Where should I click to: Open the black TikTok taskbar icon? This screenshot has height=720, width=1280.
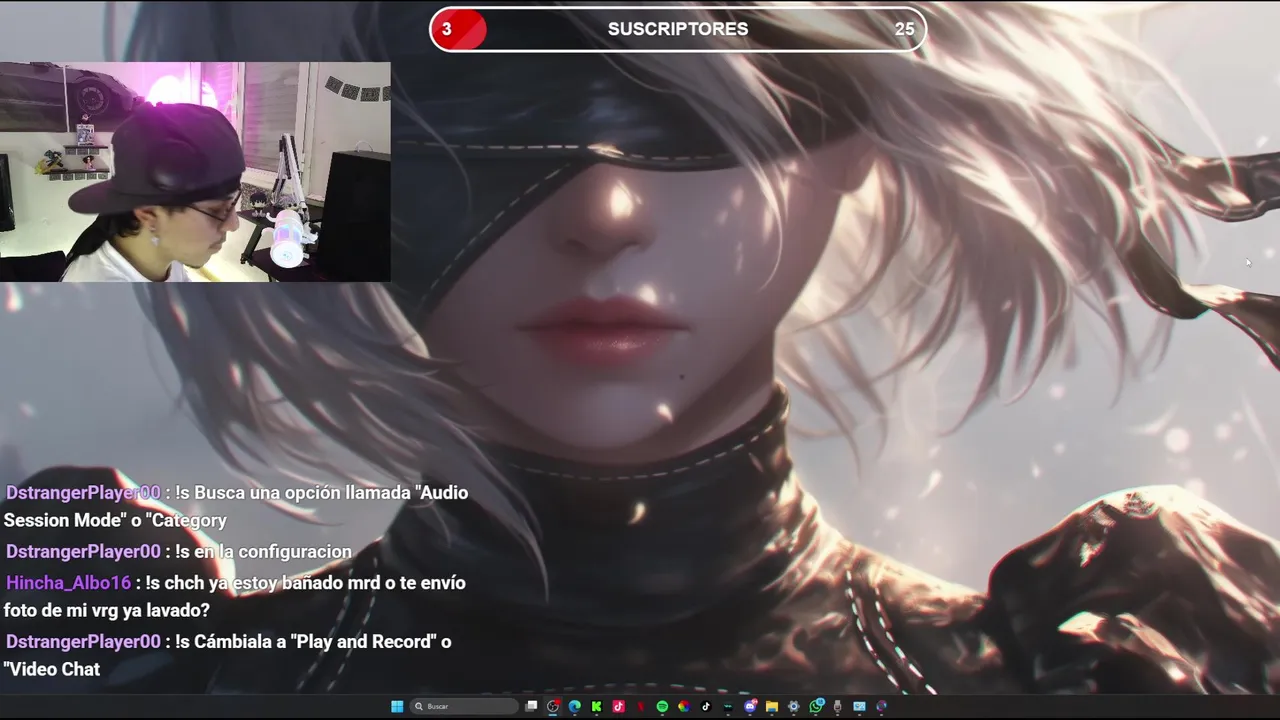pos(706,706)
